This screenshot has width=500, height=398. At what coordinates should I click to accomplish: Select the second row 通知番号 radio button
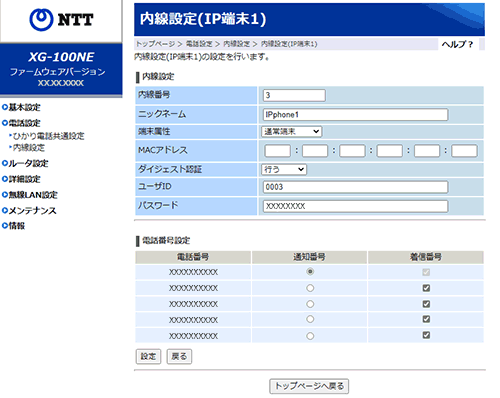pos(310,288)
